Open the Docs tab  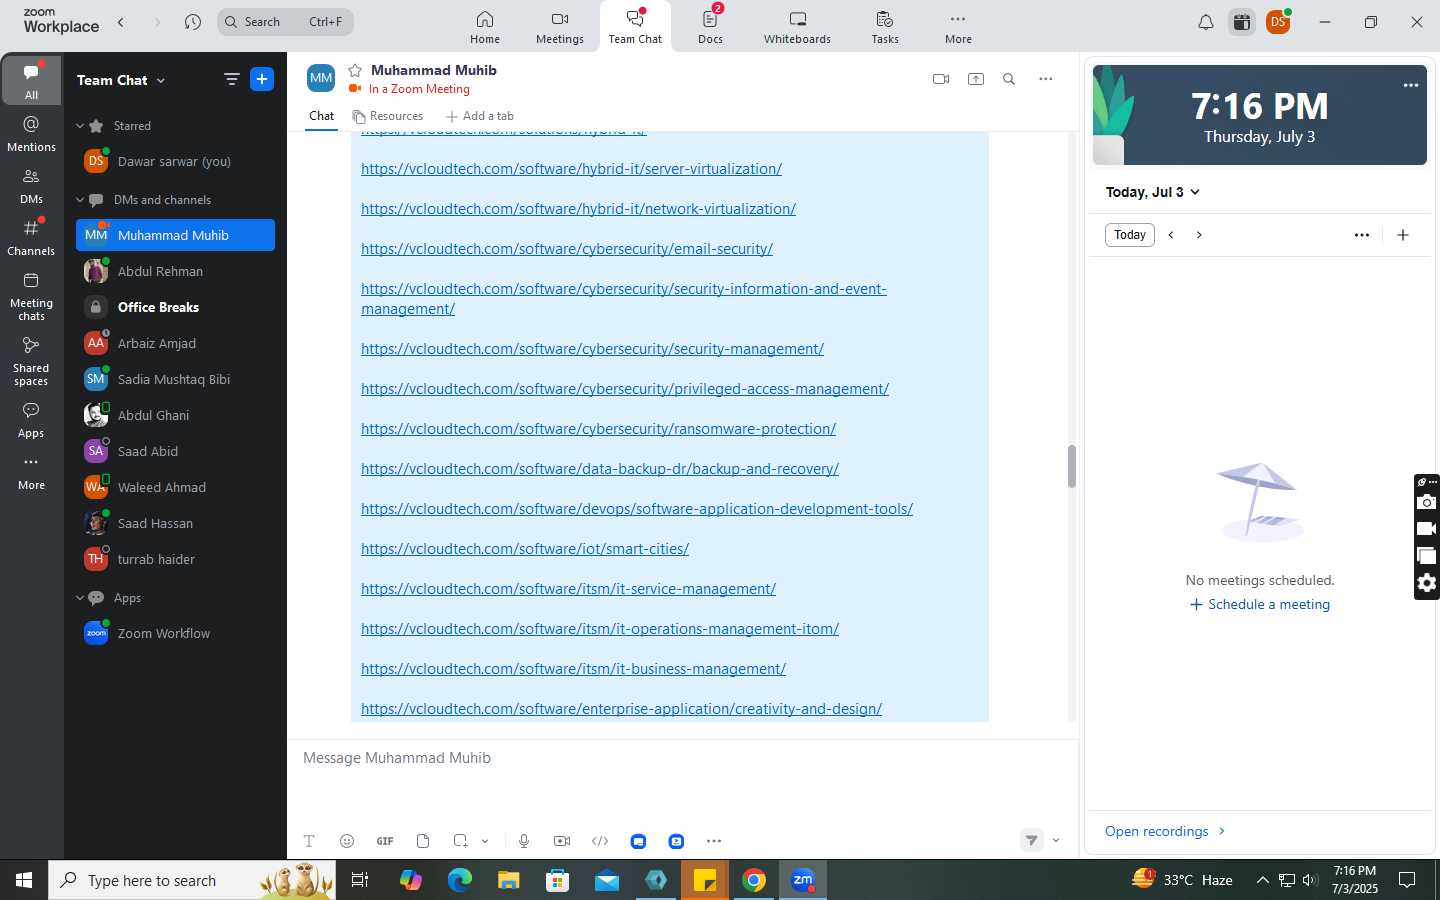(710, 27)
